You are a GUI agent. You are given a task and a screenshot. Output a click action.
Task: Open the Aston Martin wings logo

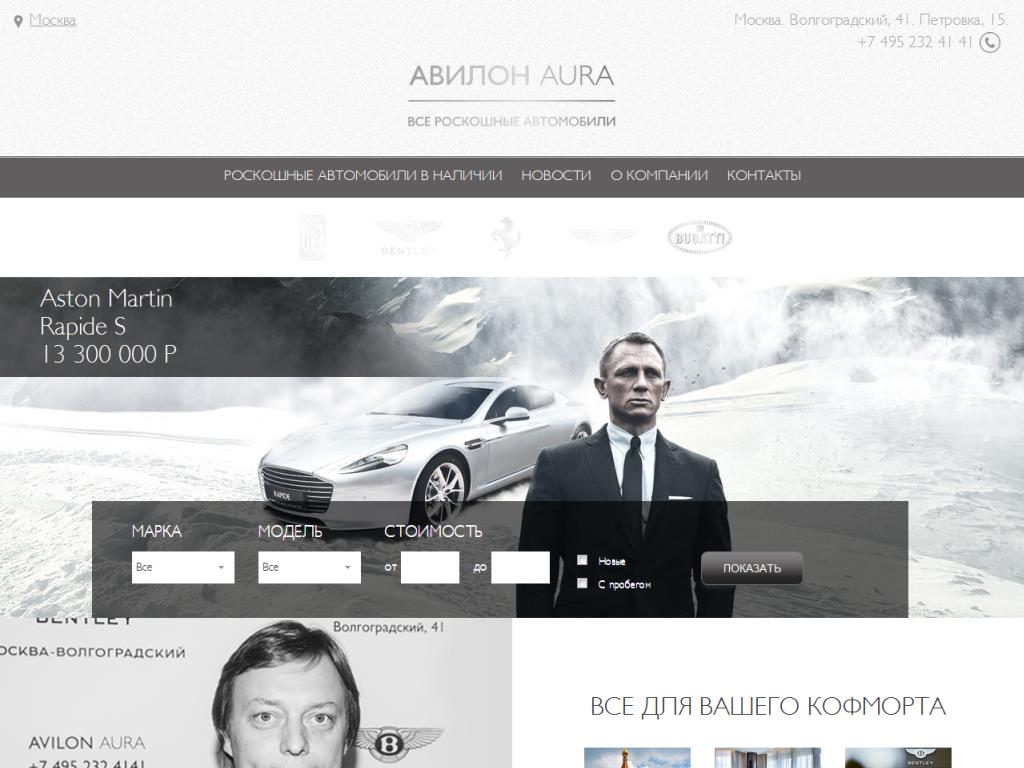(x=601, y=236)
